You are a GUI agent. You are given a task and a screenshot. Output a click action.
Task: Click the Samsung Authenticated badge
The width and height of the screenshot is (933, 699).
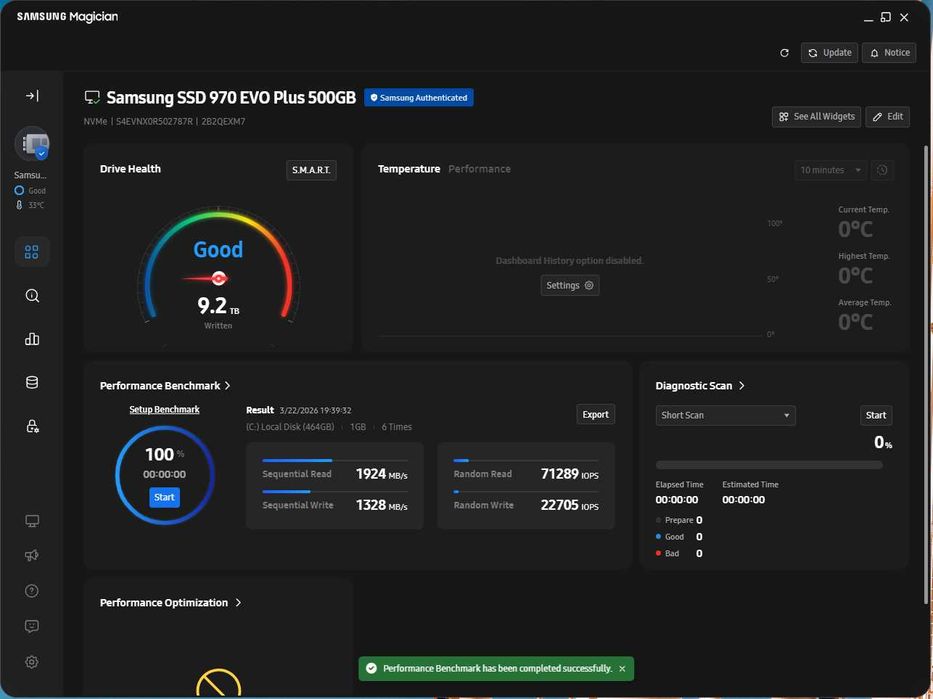click(x=419, y=98)
